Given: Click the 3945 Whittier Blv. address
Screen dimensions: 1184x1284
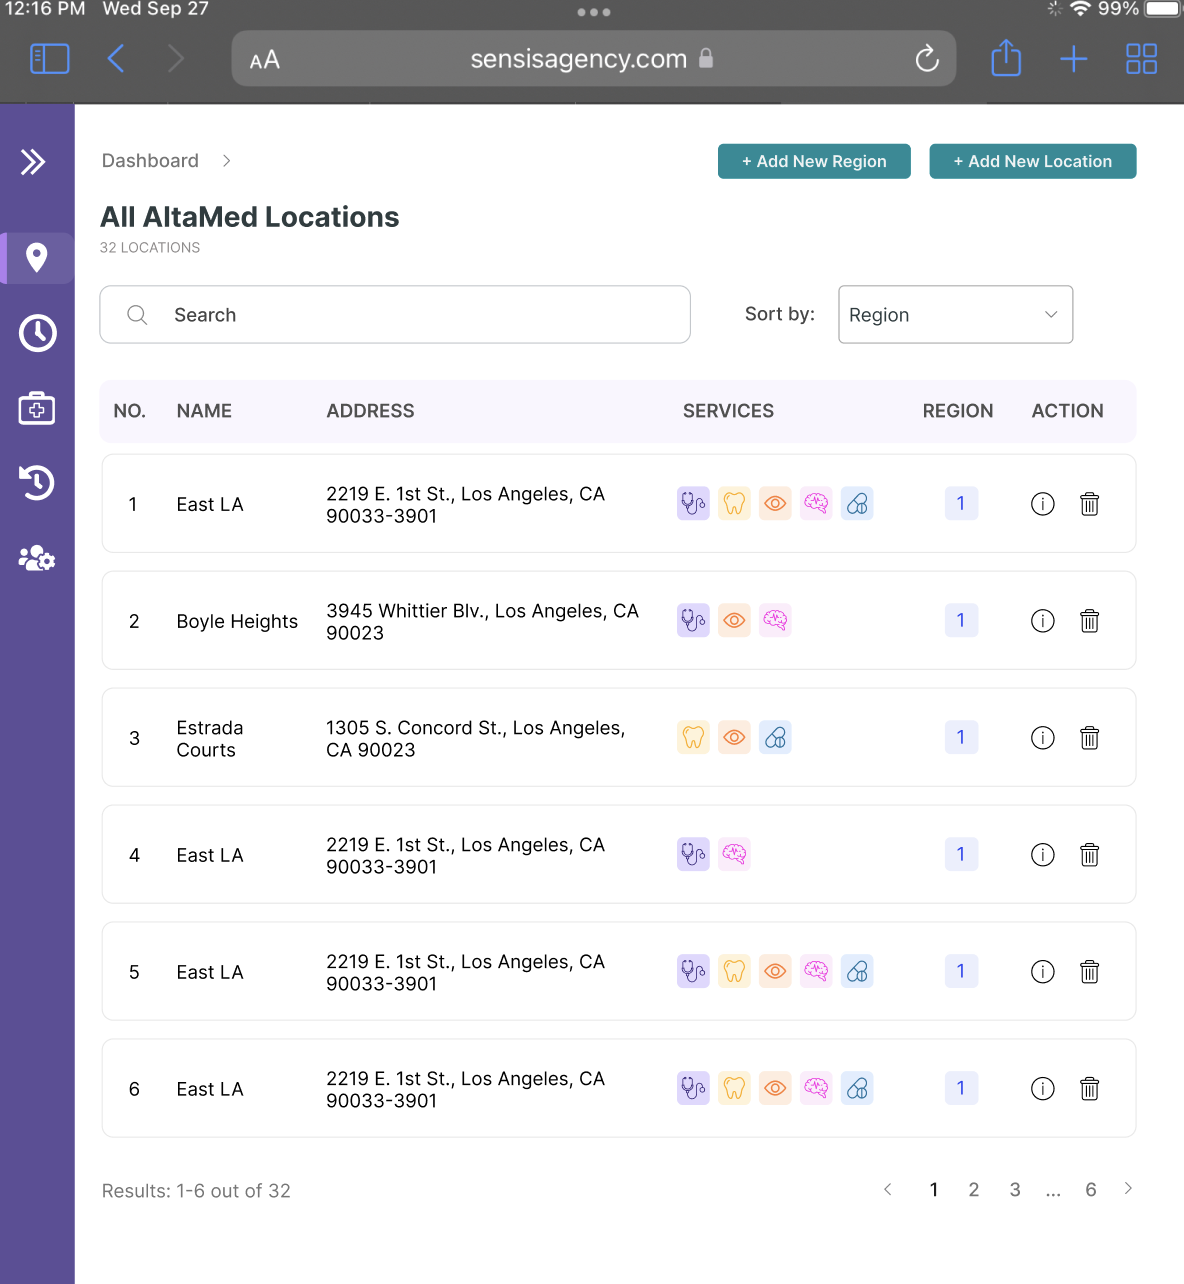Looking at the screenshot, I should click(482, 622).
